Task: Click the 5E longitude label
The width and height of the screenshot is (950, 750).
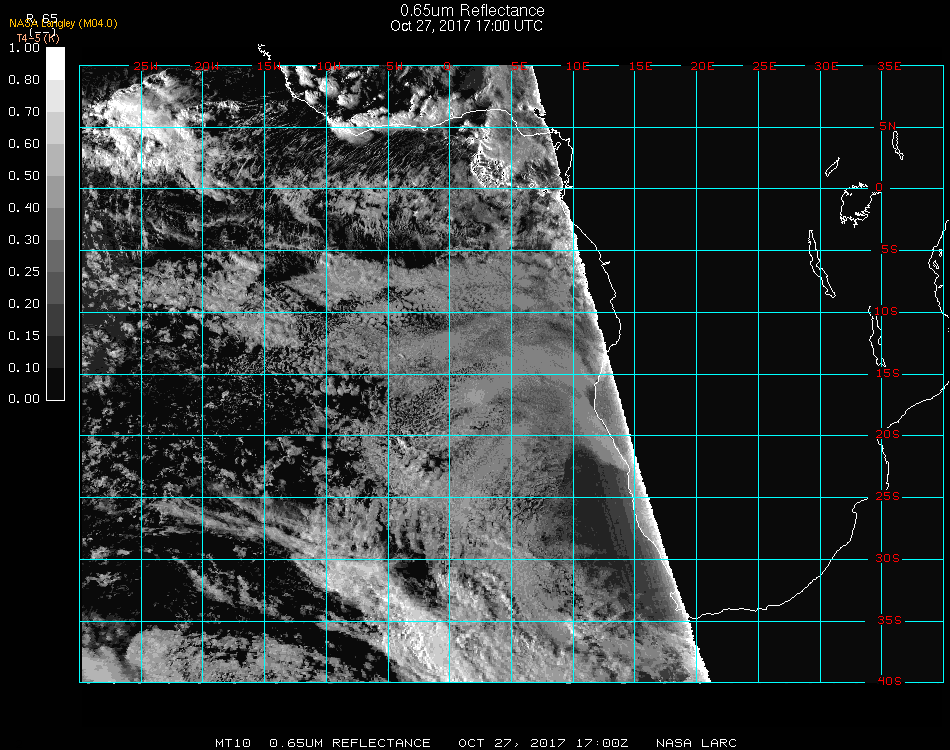Action: [519, 66]
